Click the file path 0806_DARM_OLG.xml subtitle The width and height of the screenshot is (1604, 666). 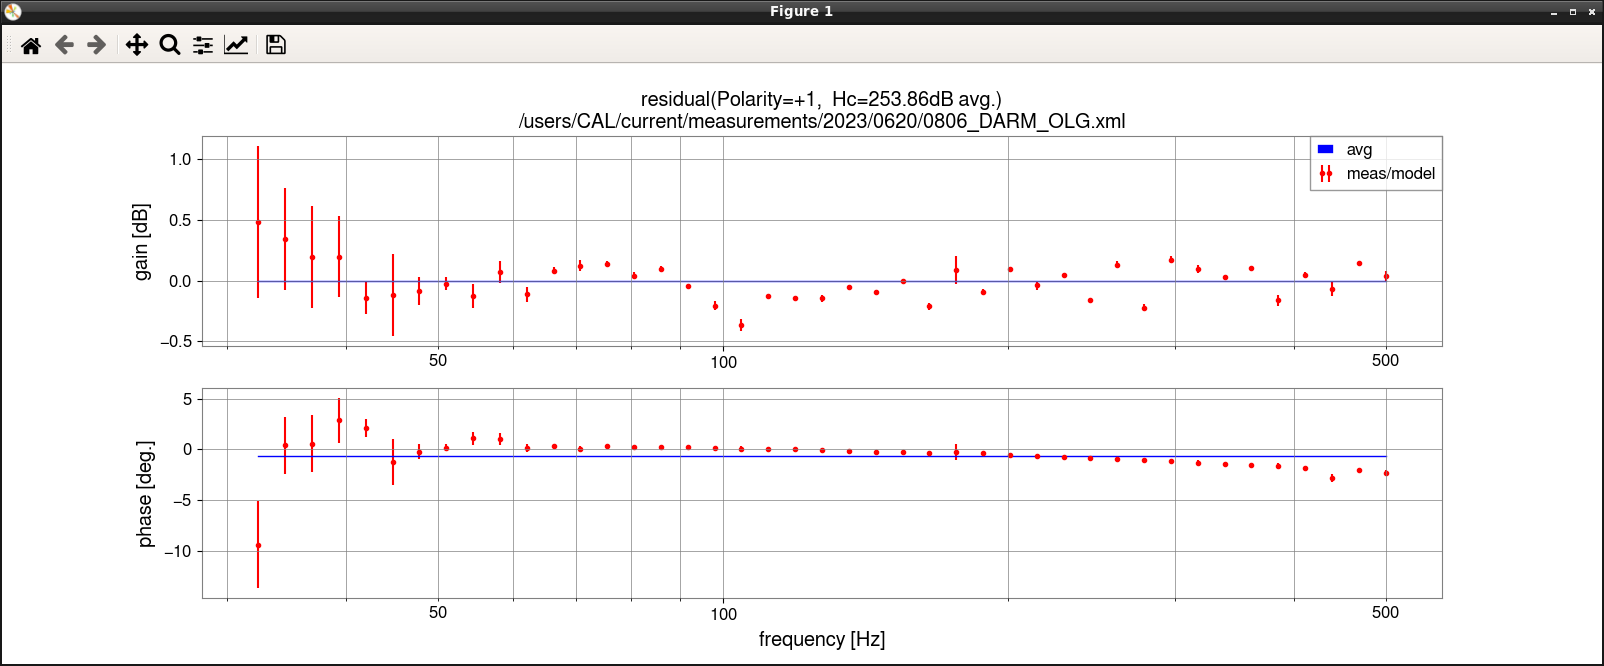[822, 121]
